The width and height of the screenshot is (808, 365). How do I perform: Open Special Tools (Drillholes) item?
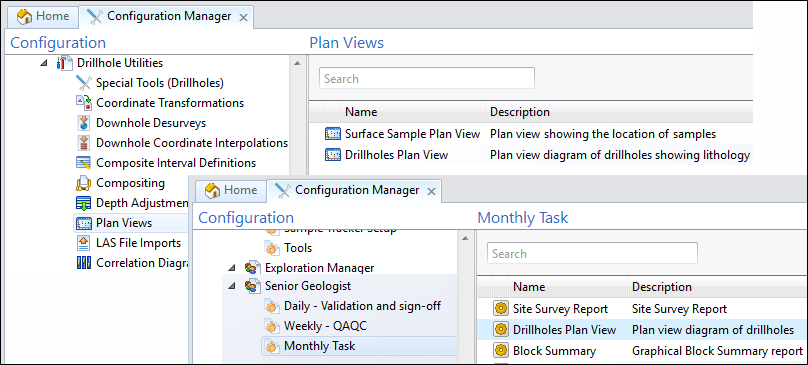tap(159, 82)
